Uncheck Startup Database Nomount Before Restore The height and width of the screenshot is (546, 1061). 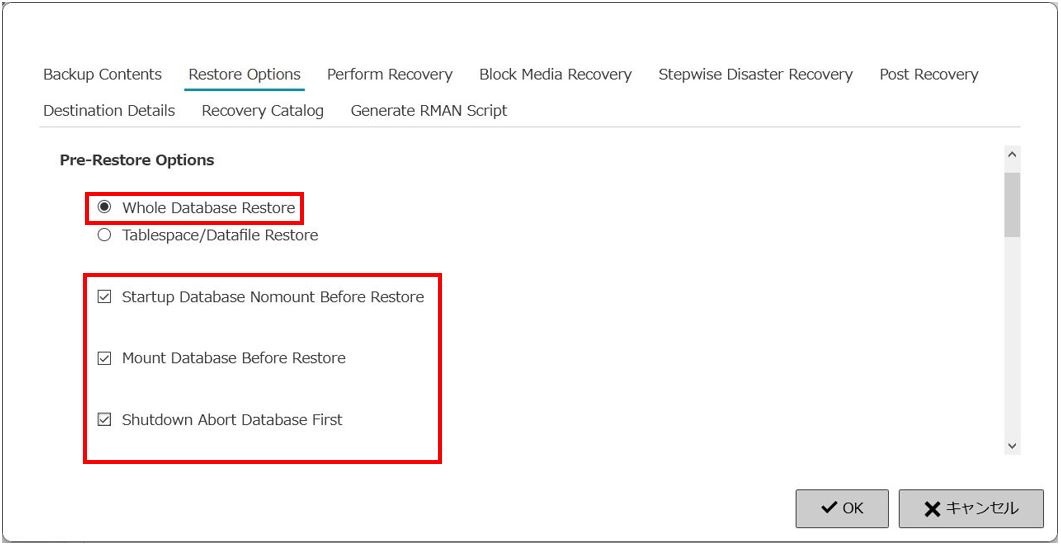(x=104, y=297)
